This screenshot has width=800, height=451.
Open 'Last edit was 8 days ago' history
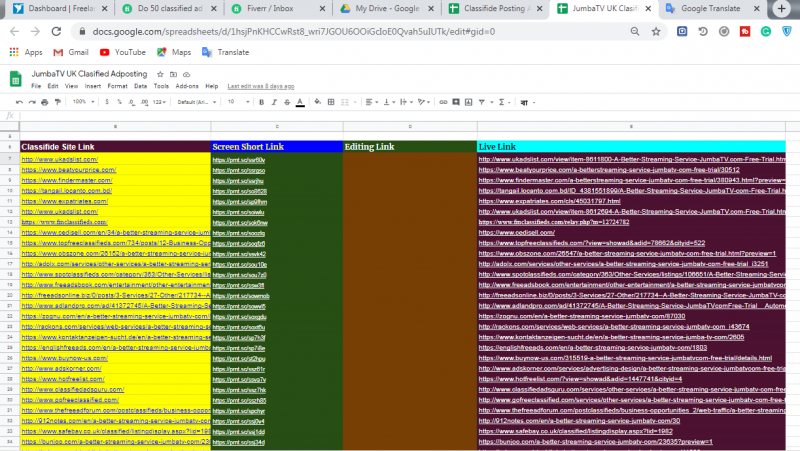(x=261, y=86)
